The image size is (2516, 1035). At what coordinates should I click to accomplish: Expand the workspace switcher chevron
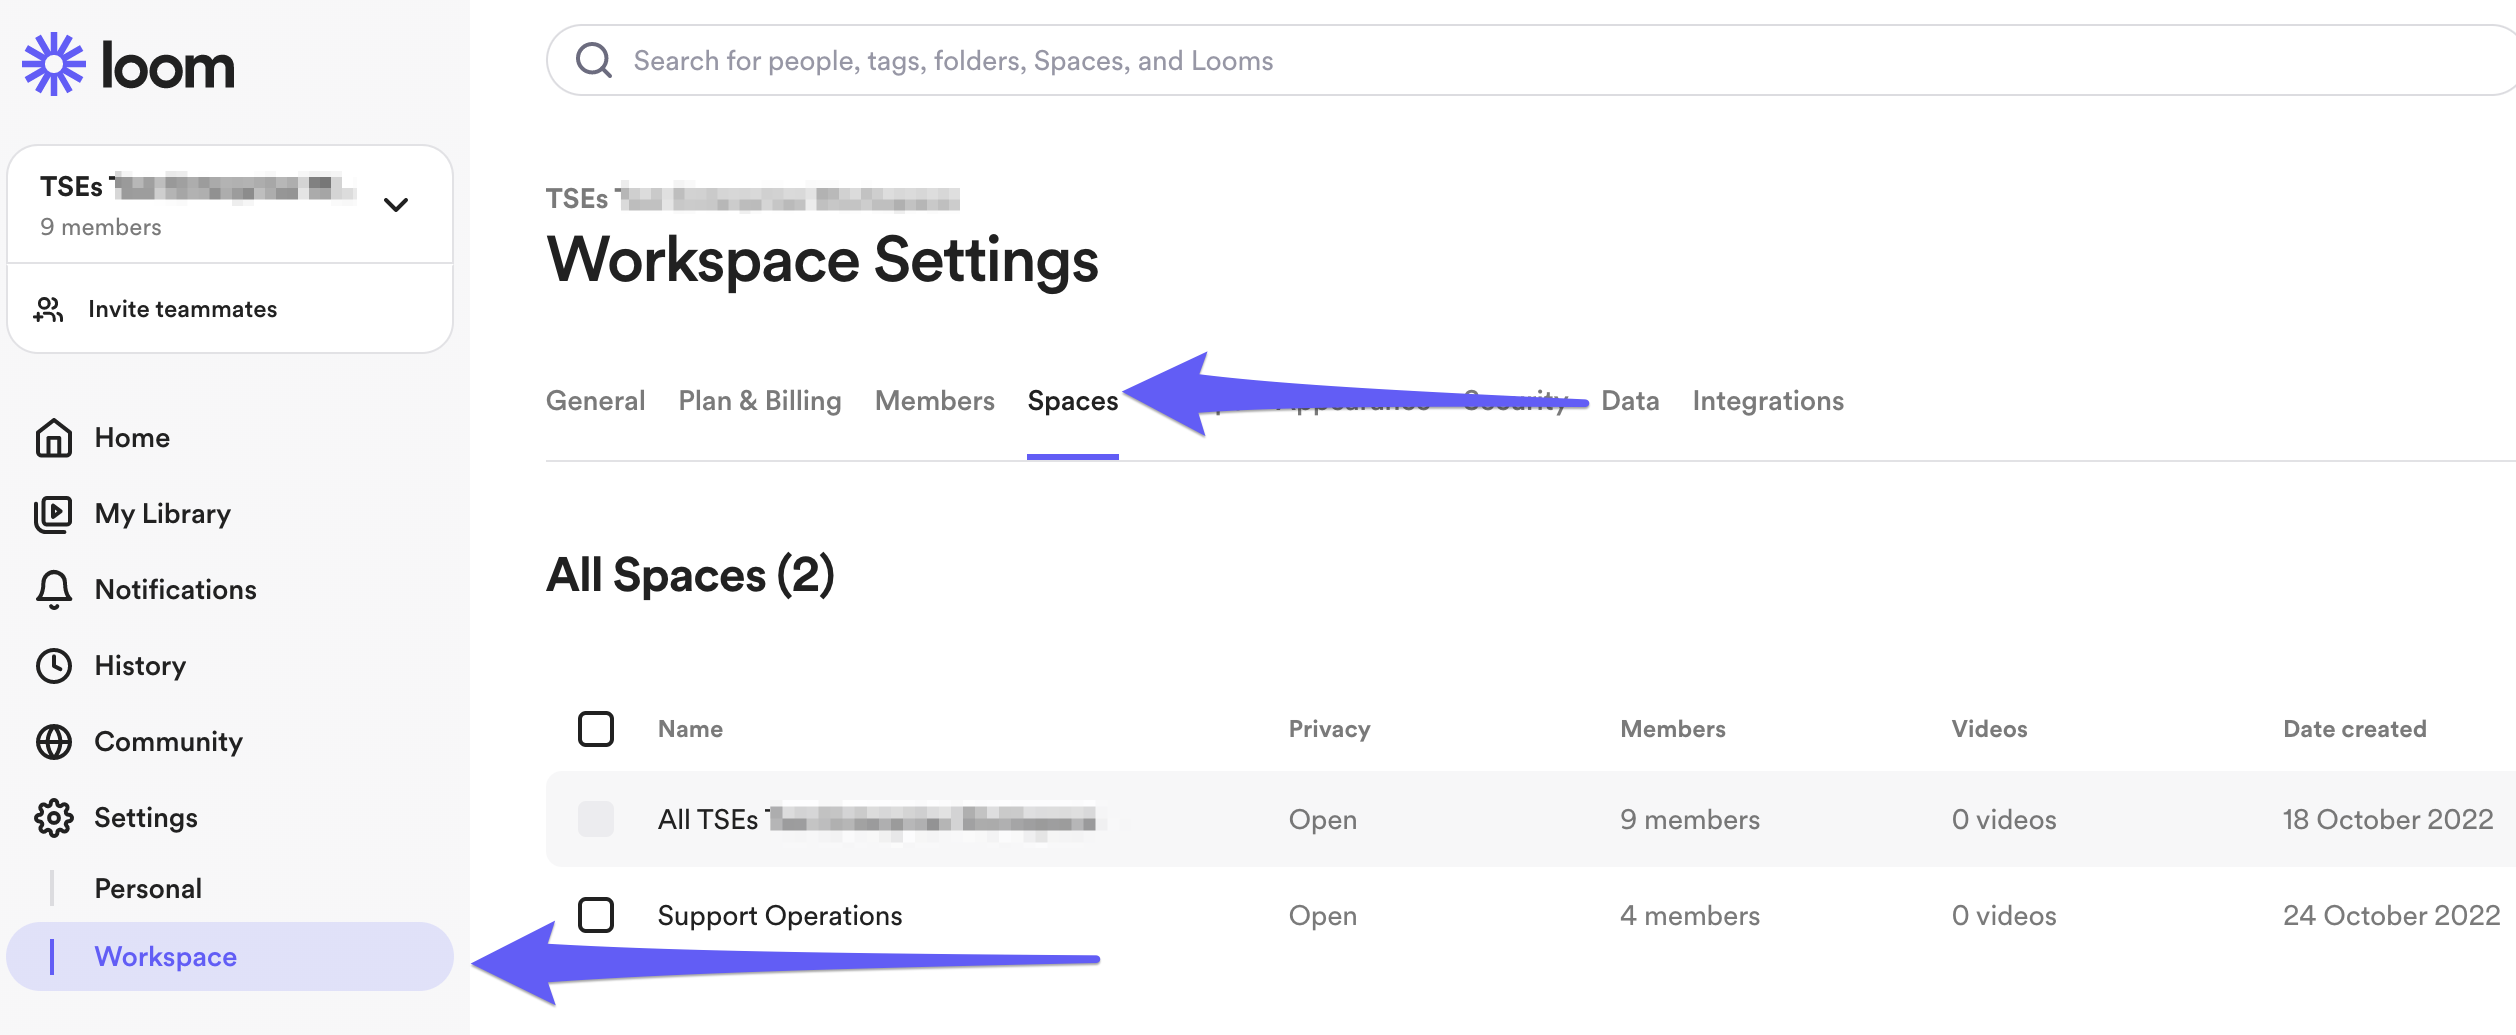(x=396, y=205)
